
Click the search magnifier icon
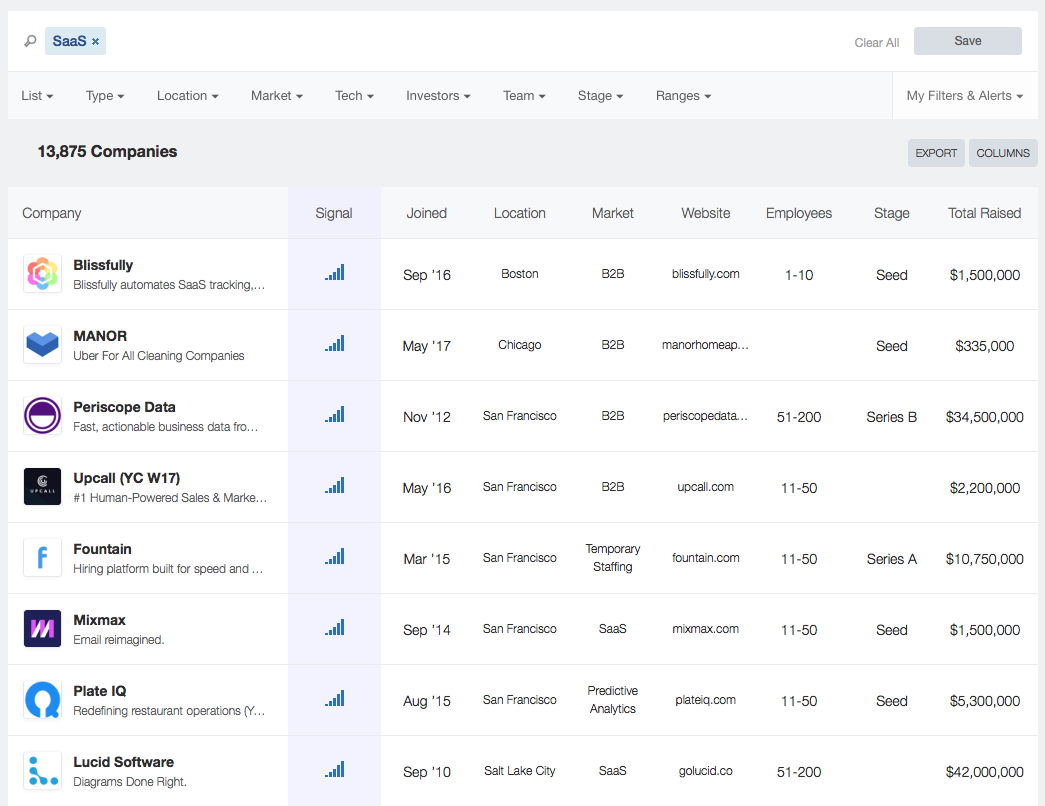(30, 42)
